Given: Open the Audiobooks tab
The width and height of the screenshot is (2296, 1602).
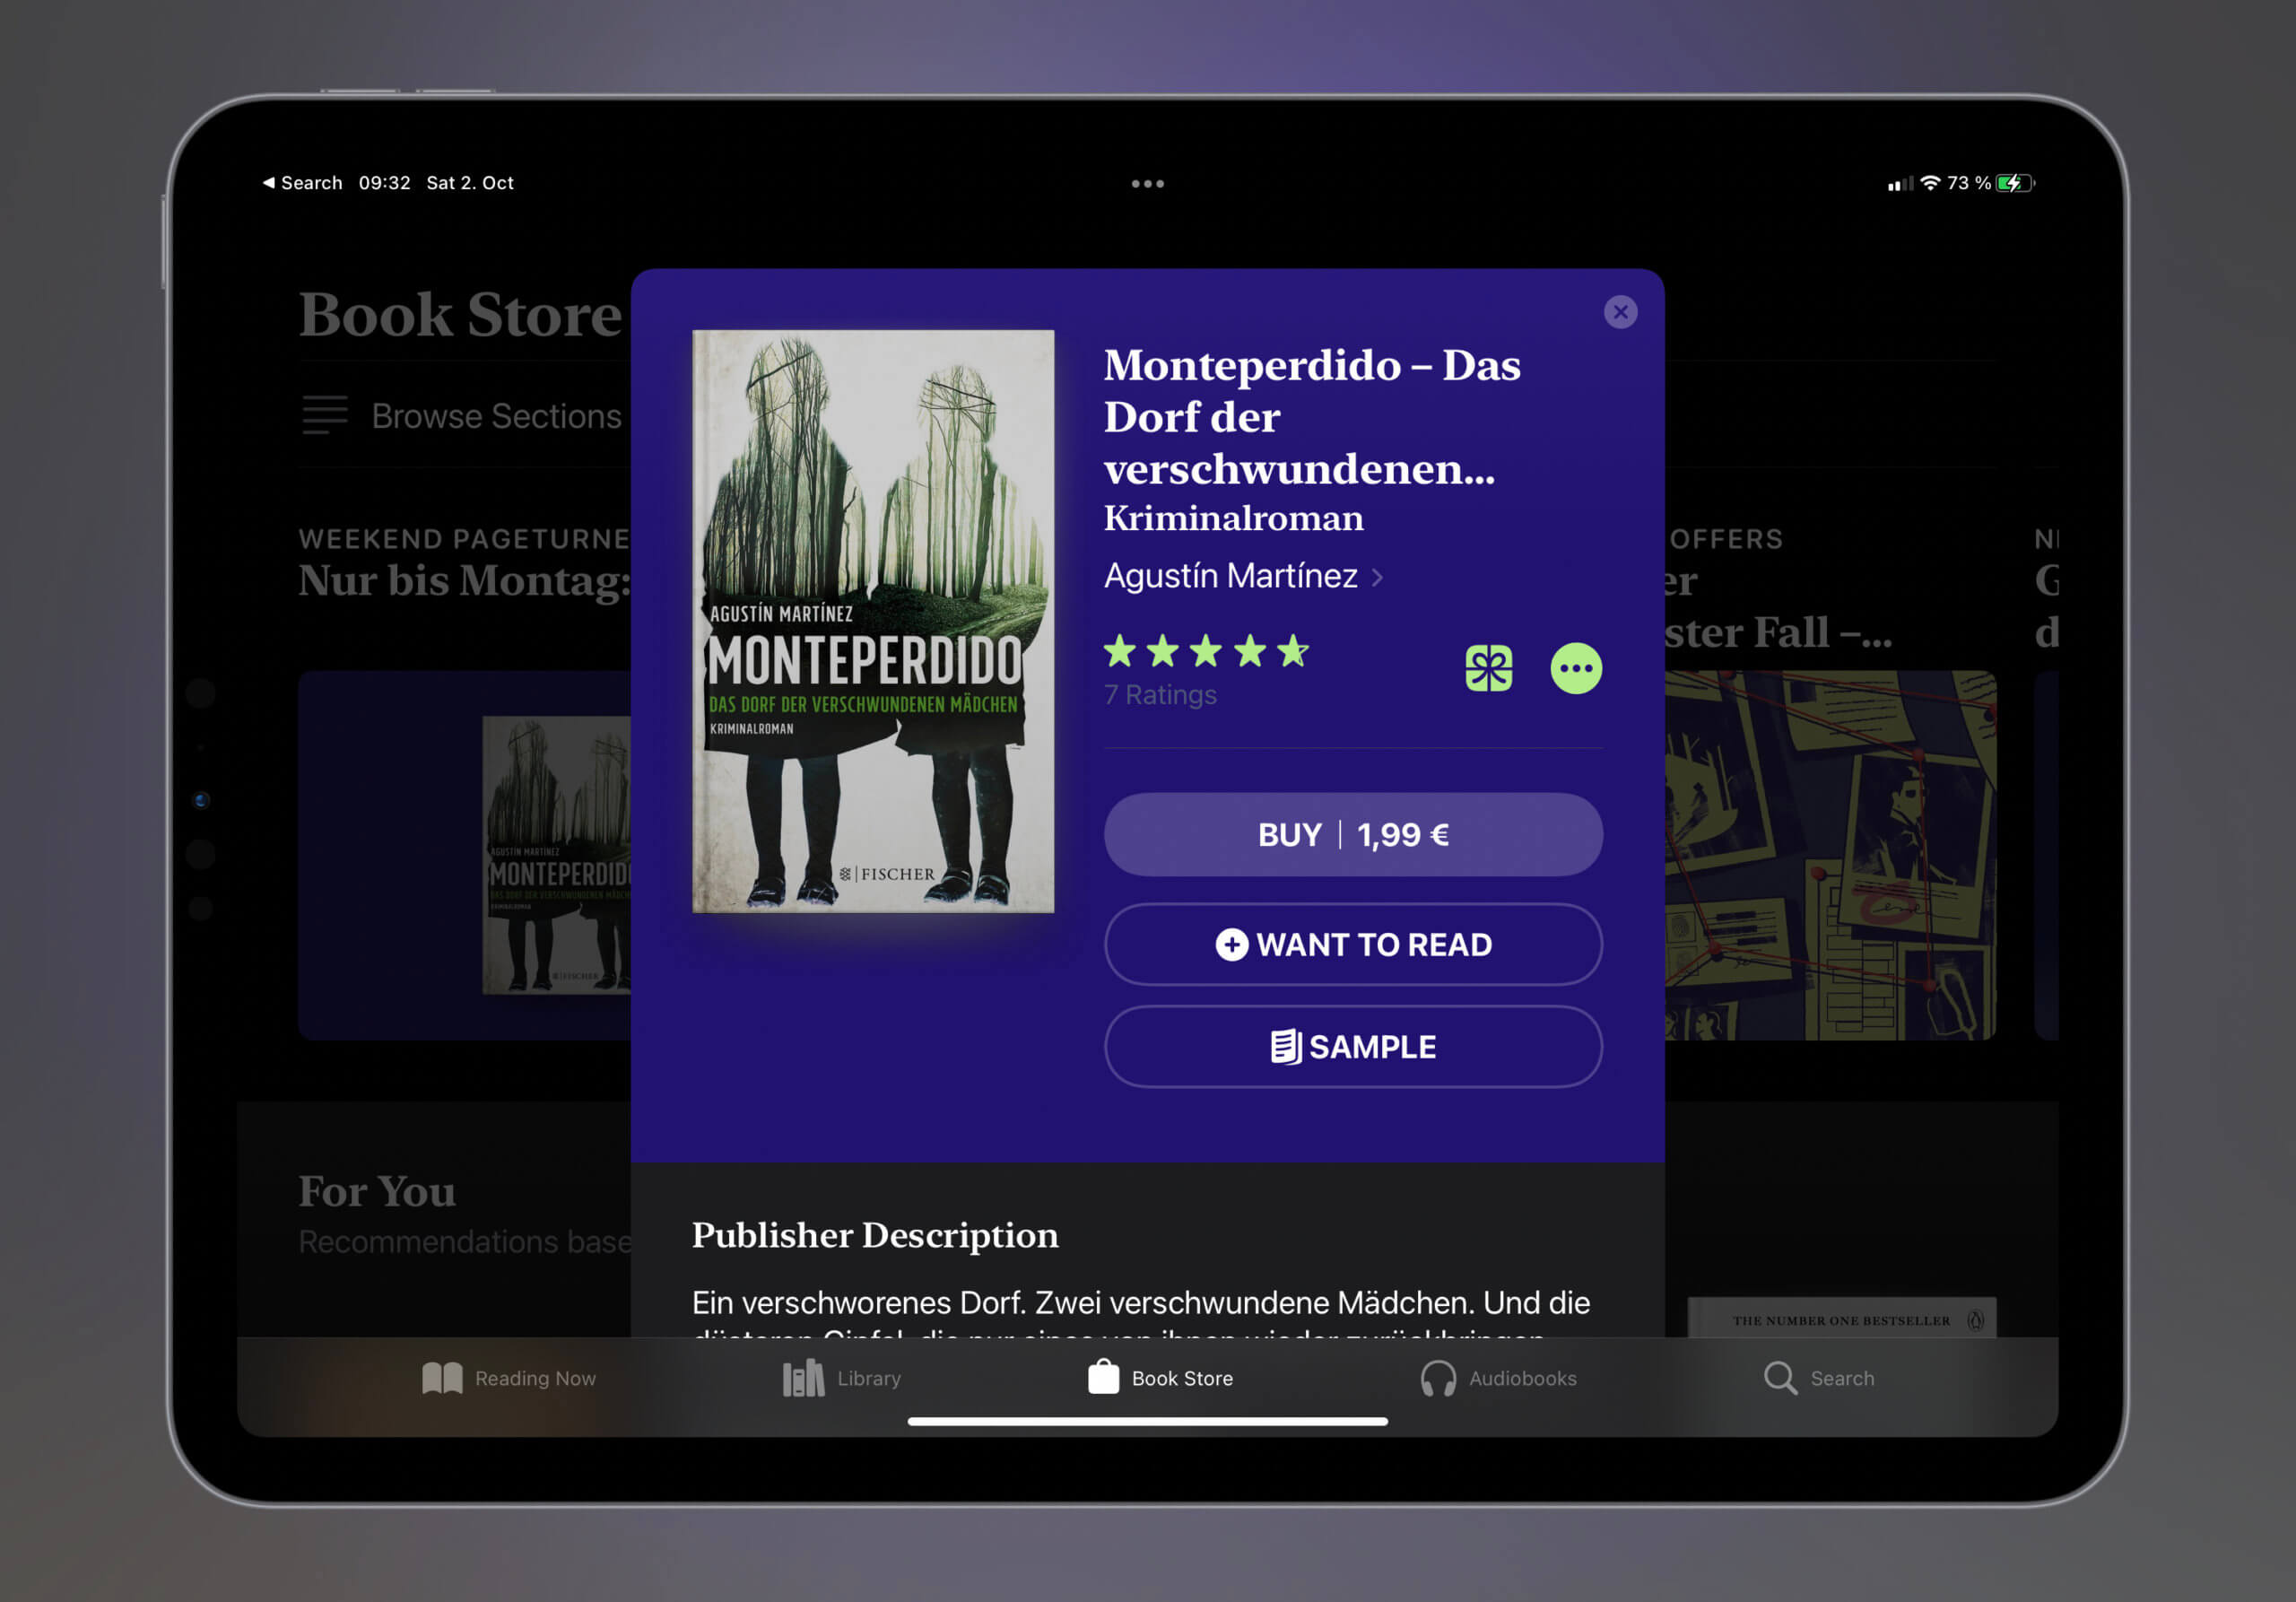Looking at the screenshot, I should pyautogui.click(x=1498, y=1378).
